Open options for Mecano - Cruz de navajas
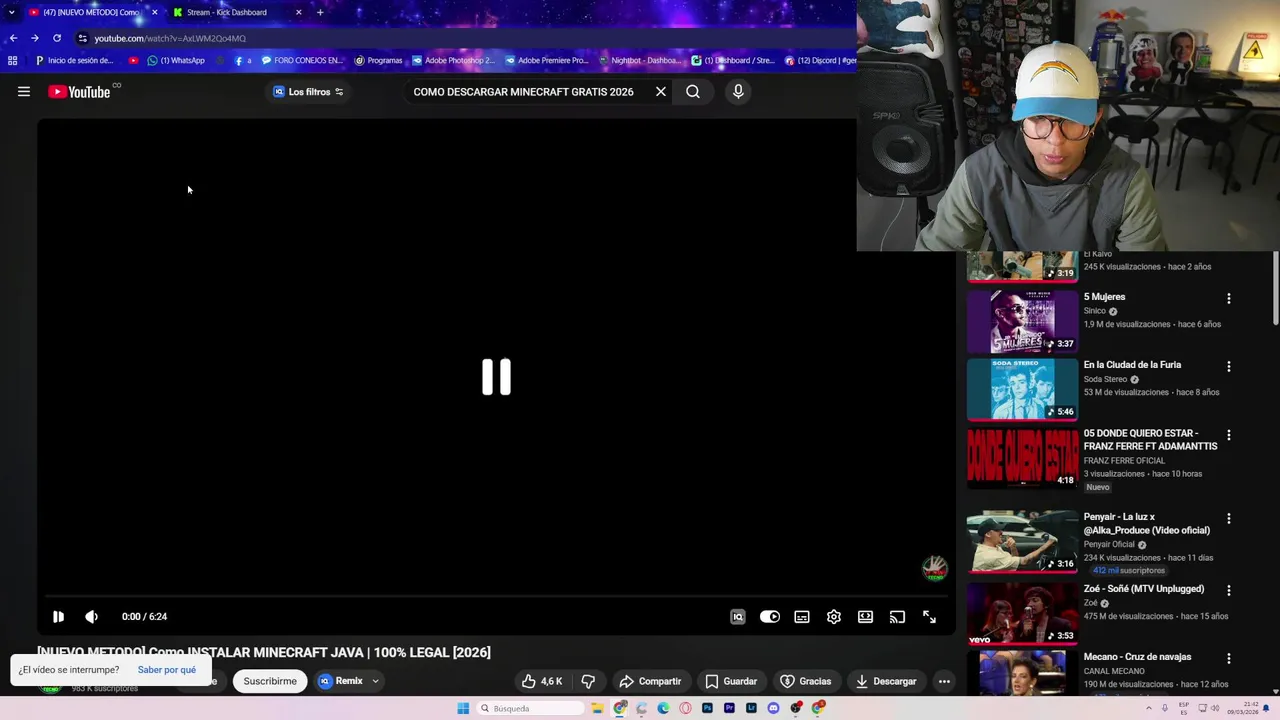The image size is (1280, 720). point(1229,658)
